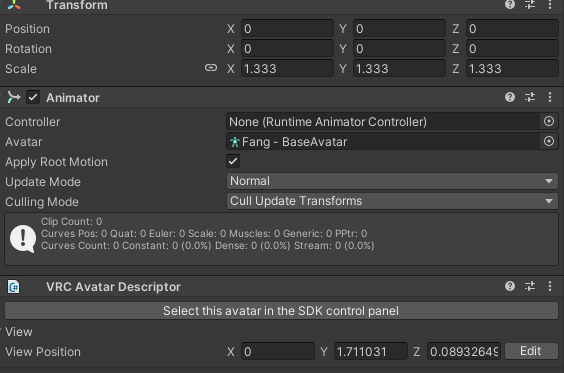This screenshot has height=373, width=564.
Task: Click the VRC Avatar Descriptor header title
Action: pyautogui.click(x=113, y=287)
